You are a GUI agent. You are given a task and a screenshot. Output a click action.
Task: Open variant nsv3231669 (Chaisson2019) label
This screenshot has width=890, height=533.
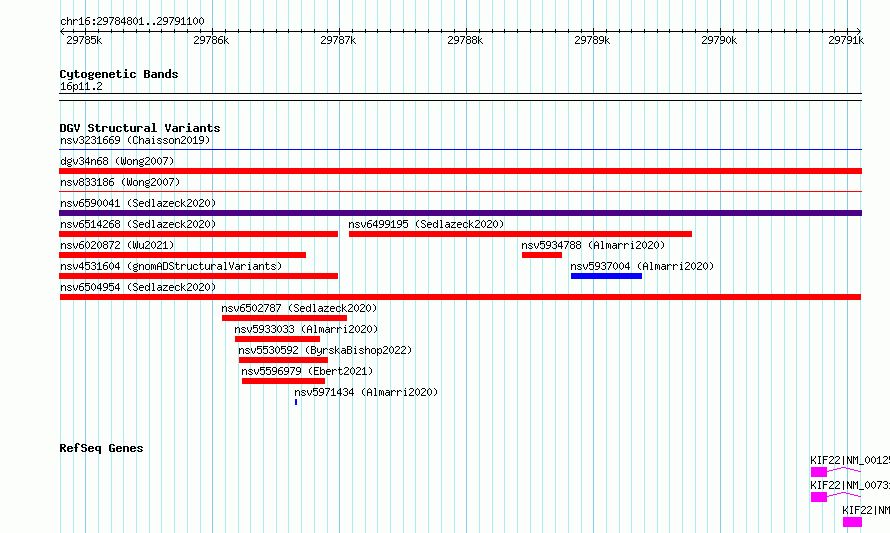(x=135, y=140)
